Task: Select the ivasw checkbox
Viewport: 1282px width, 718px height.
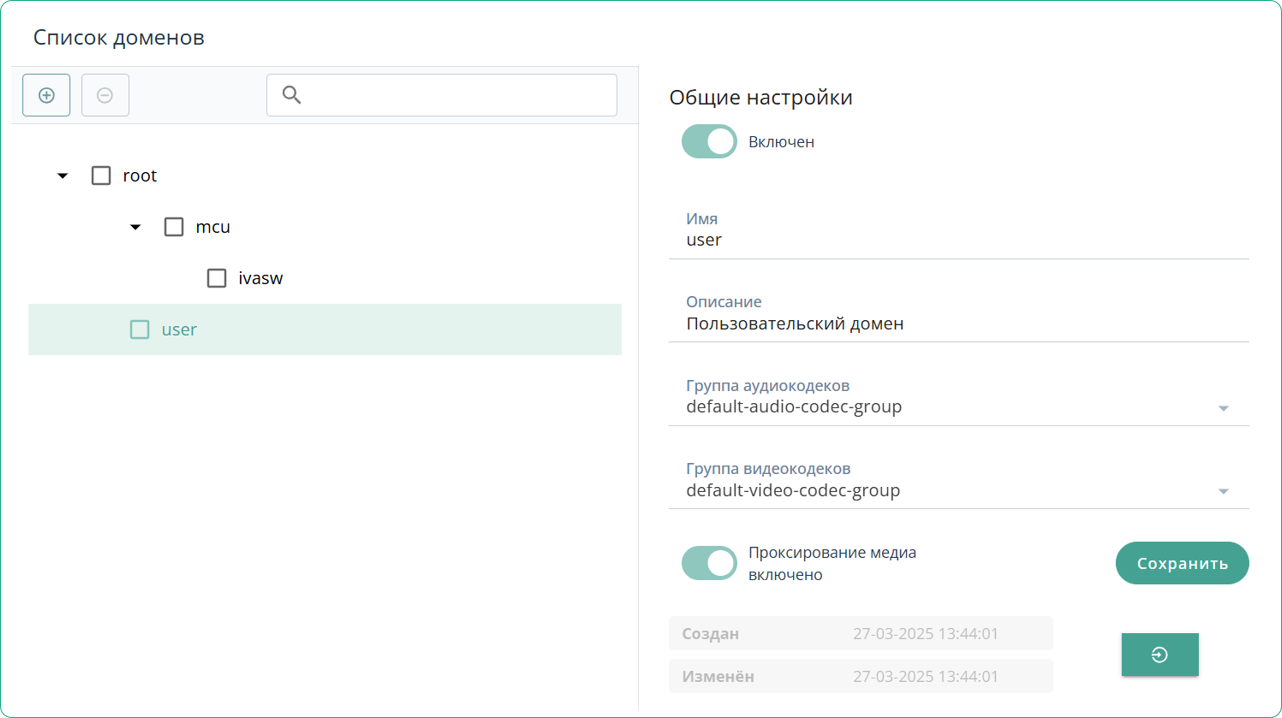Action: (x=217, y=278)
